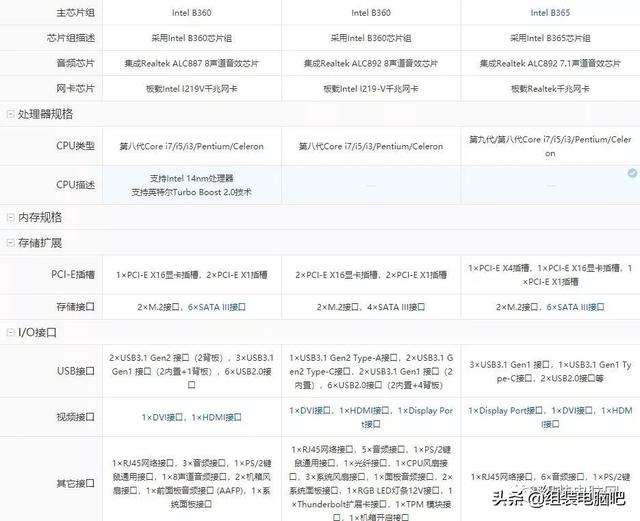The width and height of the screenshot is (640, 521).
Task: Collapse the I/O接口 section
Action: 11,333
